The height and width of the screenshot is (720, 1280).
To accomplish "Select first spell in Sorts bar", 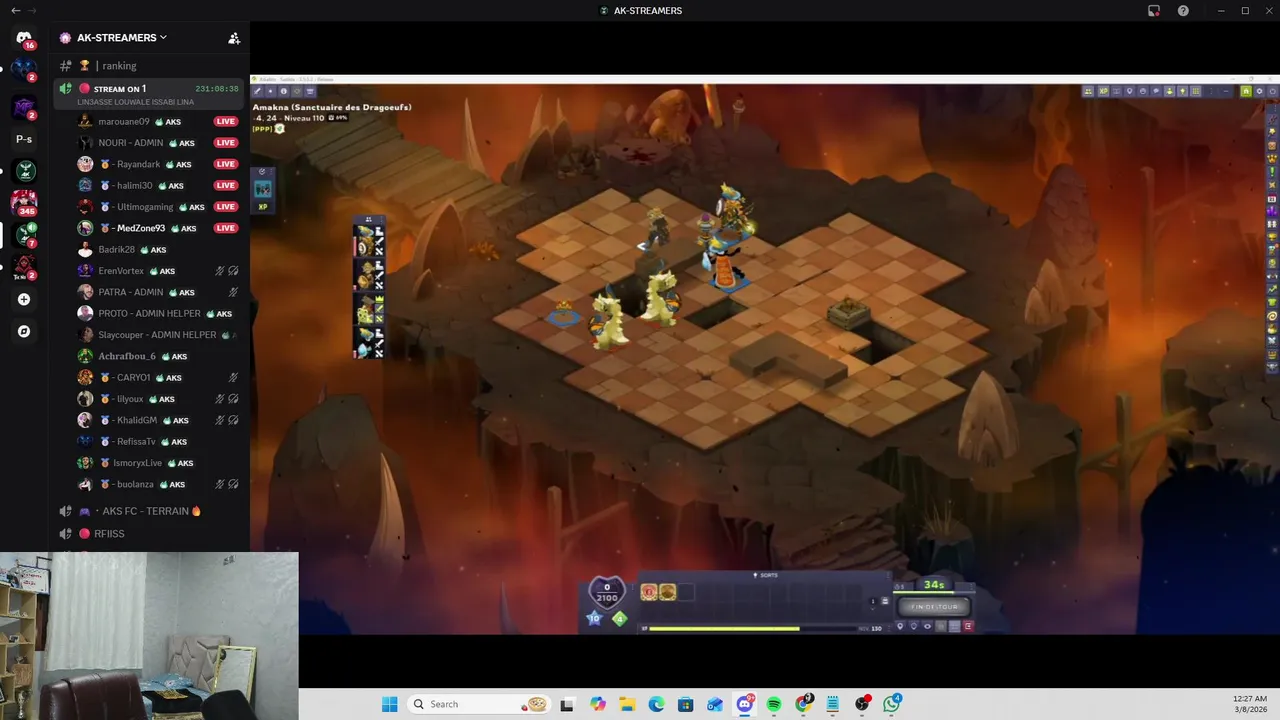I will pos(649,593).
